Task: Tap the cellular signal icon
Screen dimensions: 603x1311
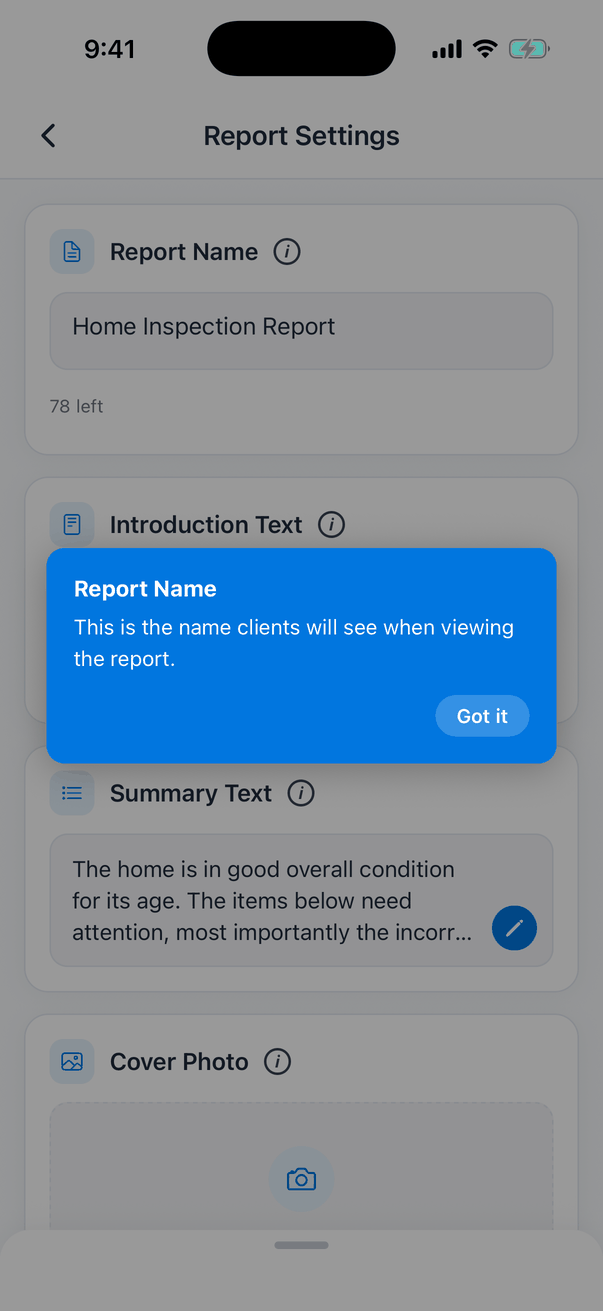Action: pos(447,49)
